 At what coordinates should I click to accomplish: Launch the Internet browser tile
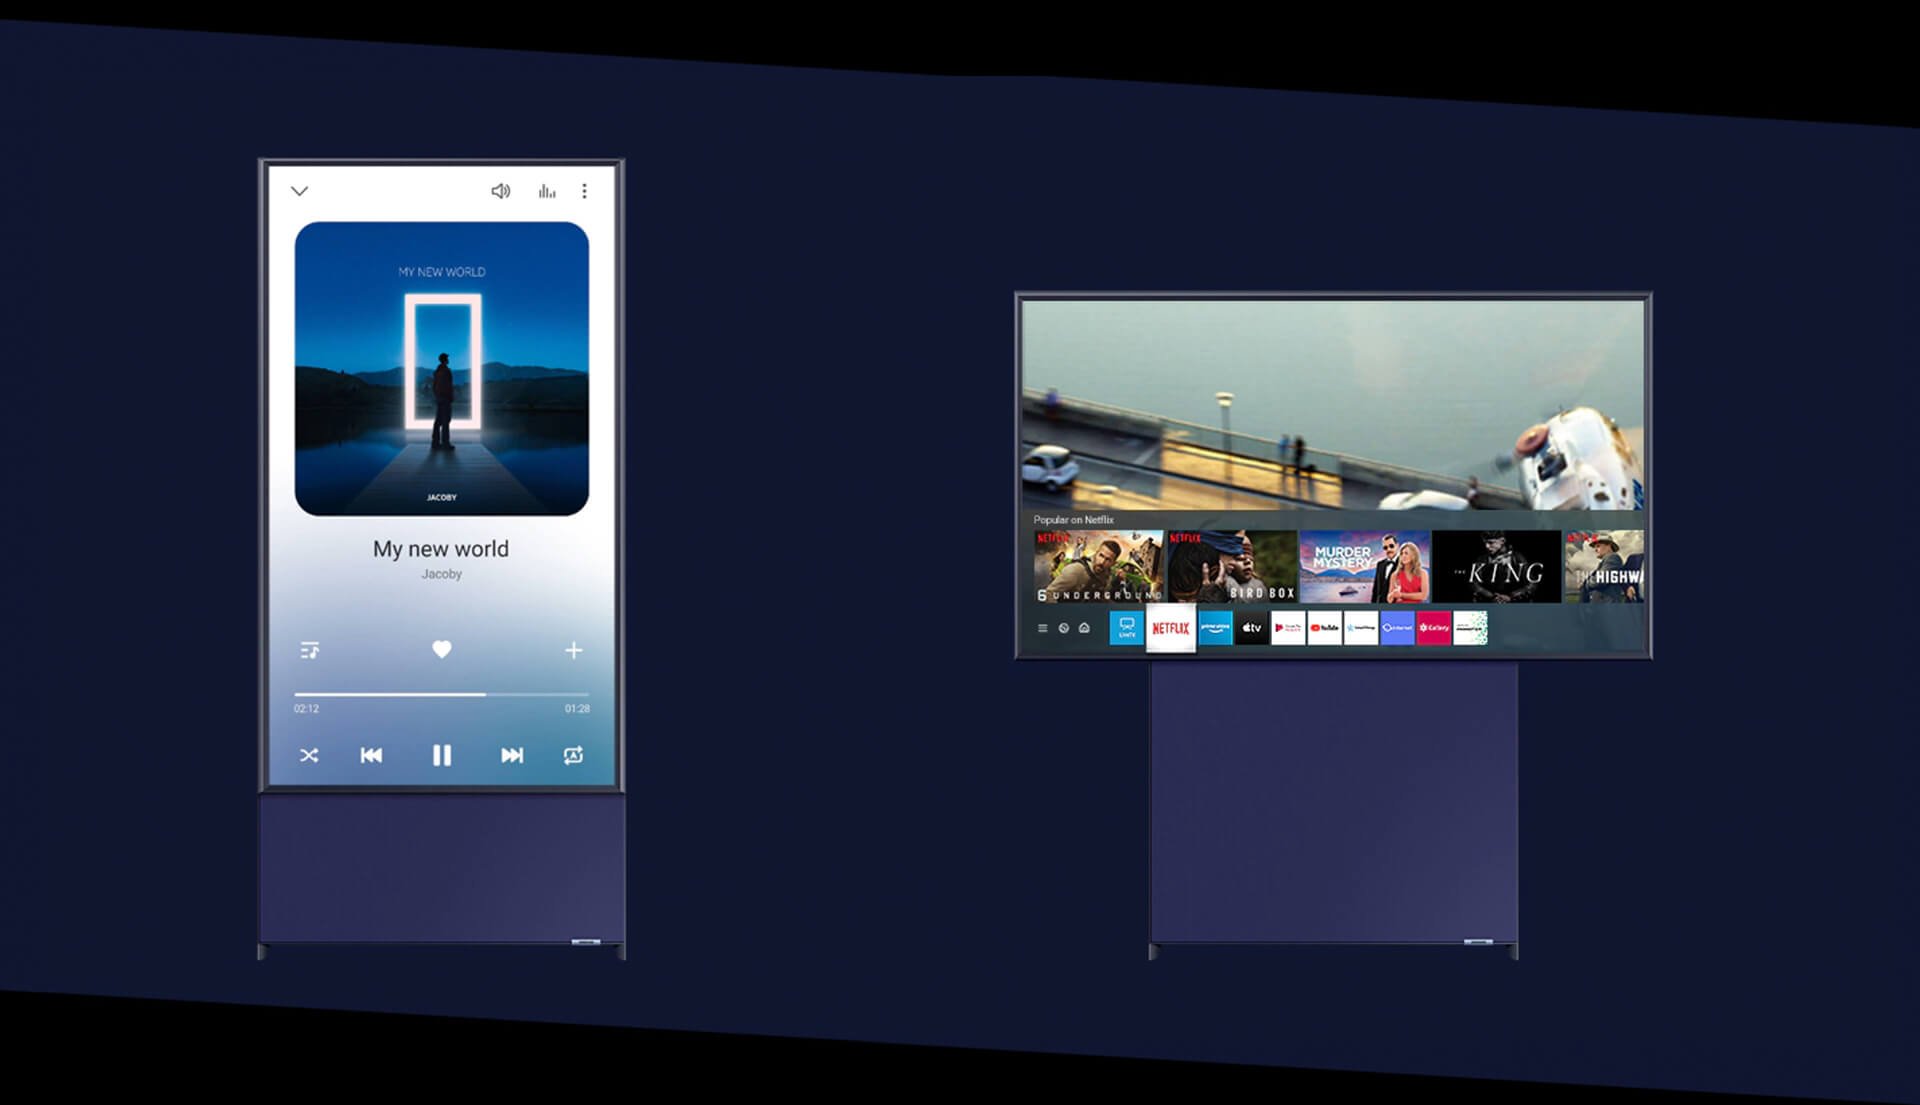1397,628
